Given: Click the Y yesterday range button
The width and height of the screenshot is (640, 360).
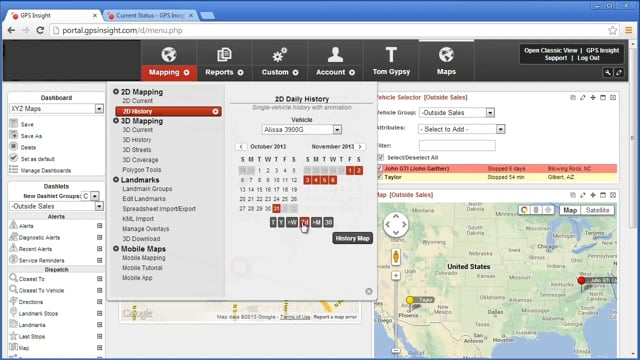Looking at the screenshot, I should 281,222.
